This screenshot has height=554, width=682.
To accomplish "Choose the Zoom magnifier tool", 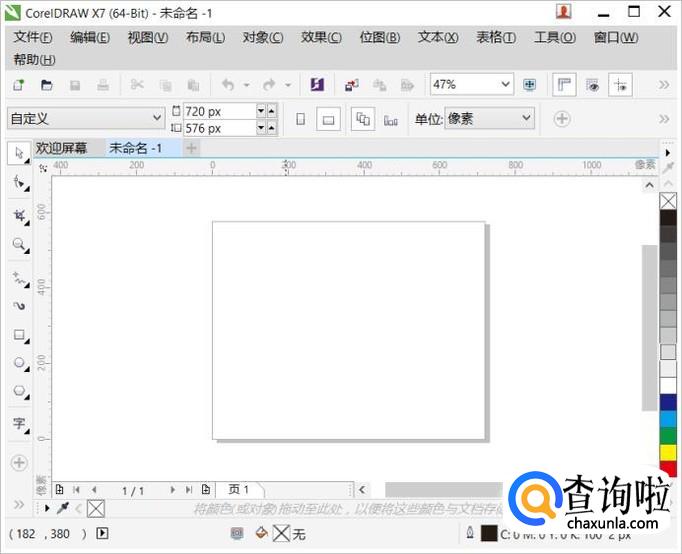I will coord(19,244).
